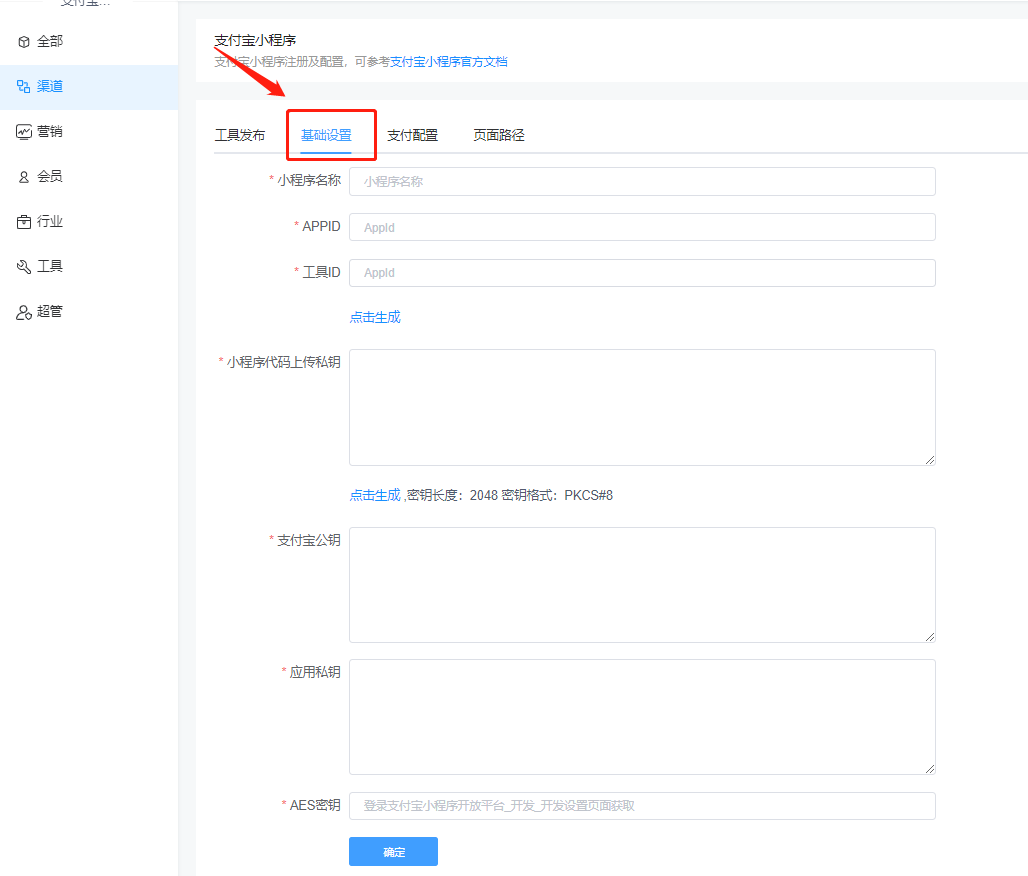Click the 小程序代码上传私钥 text area
Image resolution: width=1028 pixels, height=876 pixels.
642,408
